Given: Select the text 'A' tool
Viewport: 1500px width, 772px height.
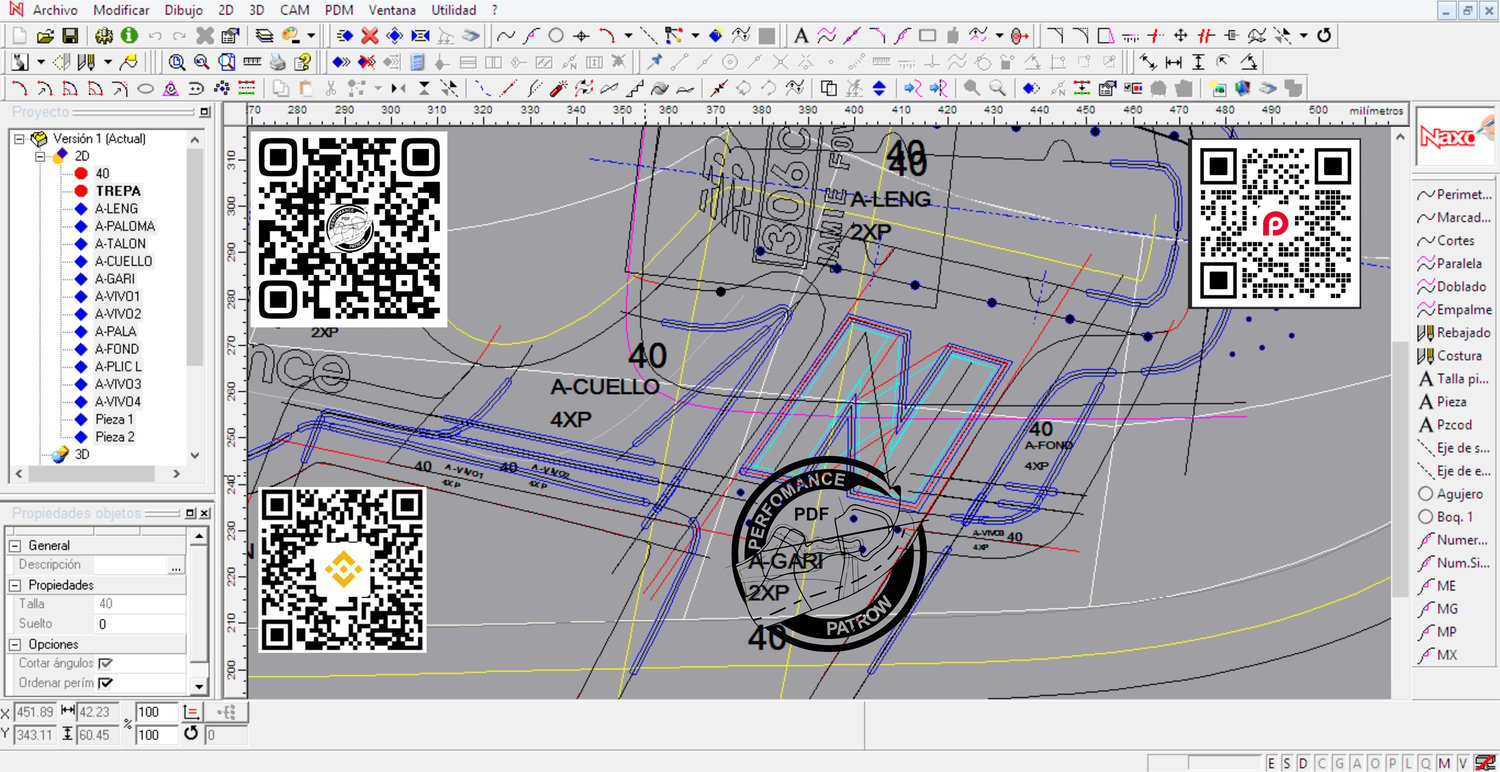Looking at the screenshot, I should pyautogui.click(x=801, y=36).
